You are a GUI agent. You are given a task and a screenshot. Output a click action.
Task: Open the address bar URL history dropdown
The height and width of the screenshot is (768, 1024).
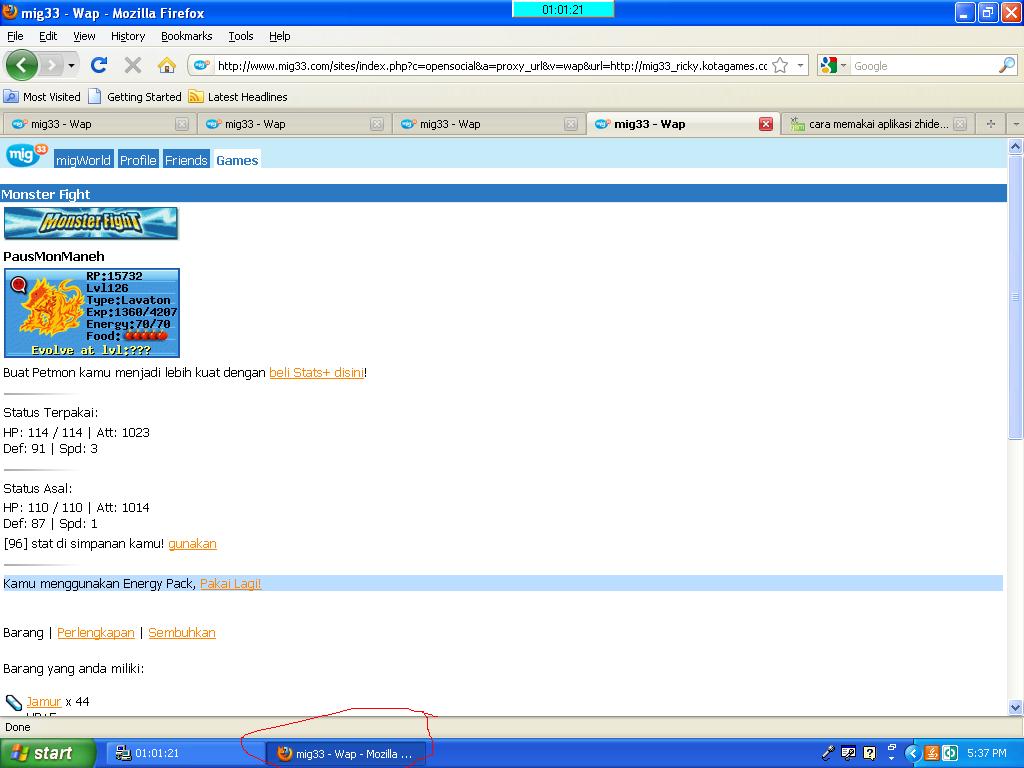800,65
